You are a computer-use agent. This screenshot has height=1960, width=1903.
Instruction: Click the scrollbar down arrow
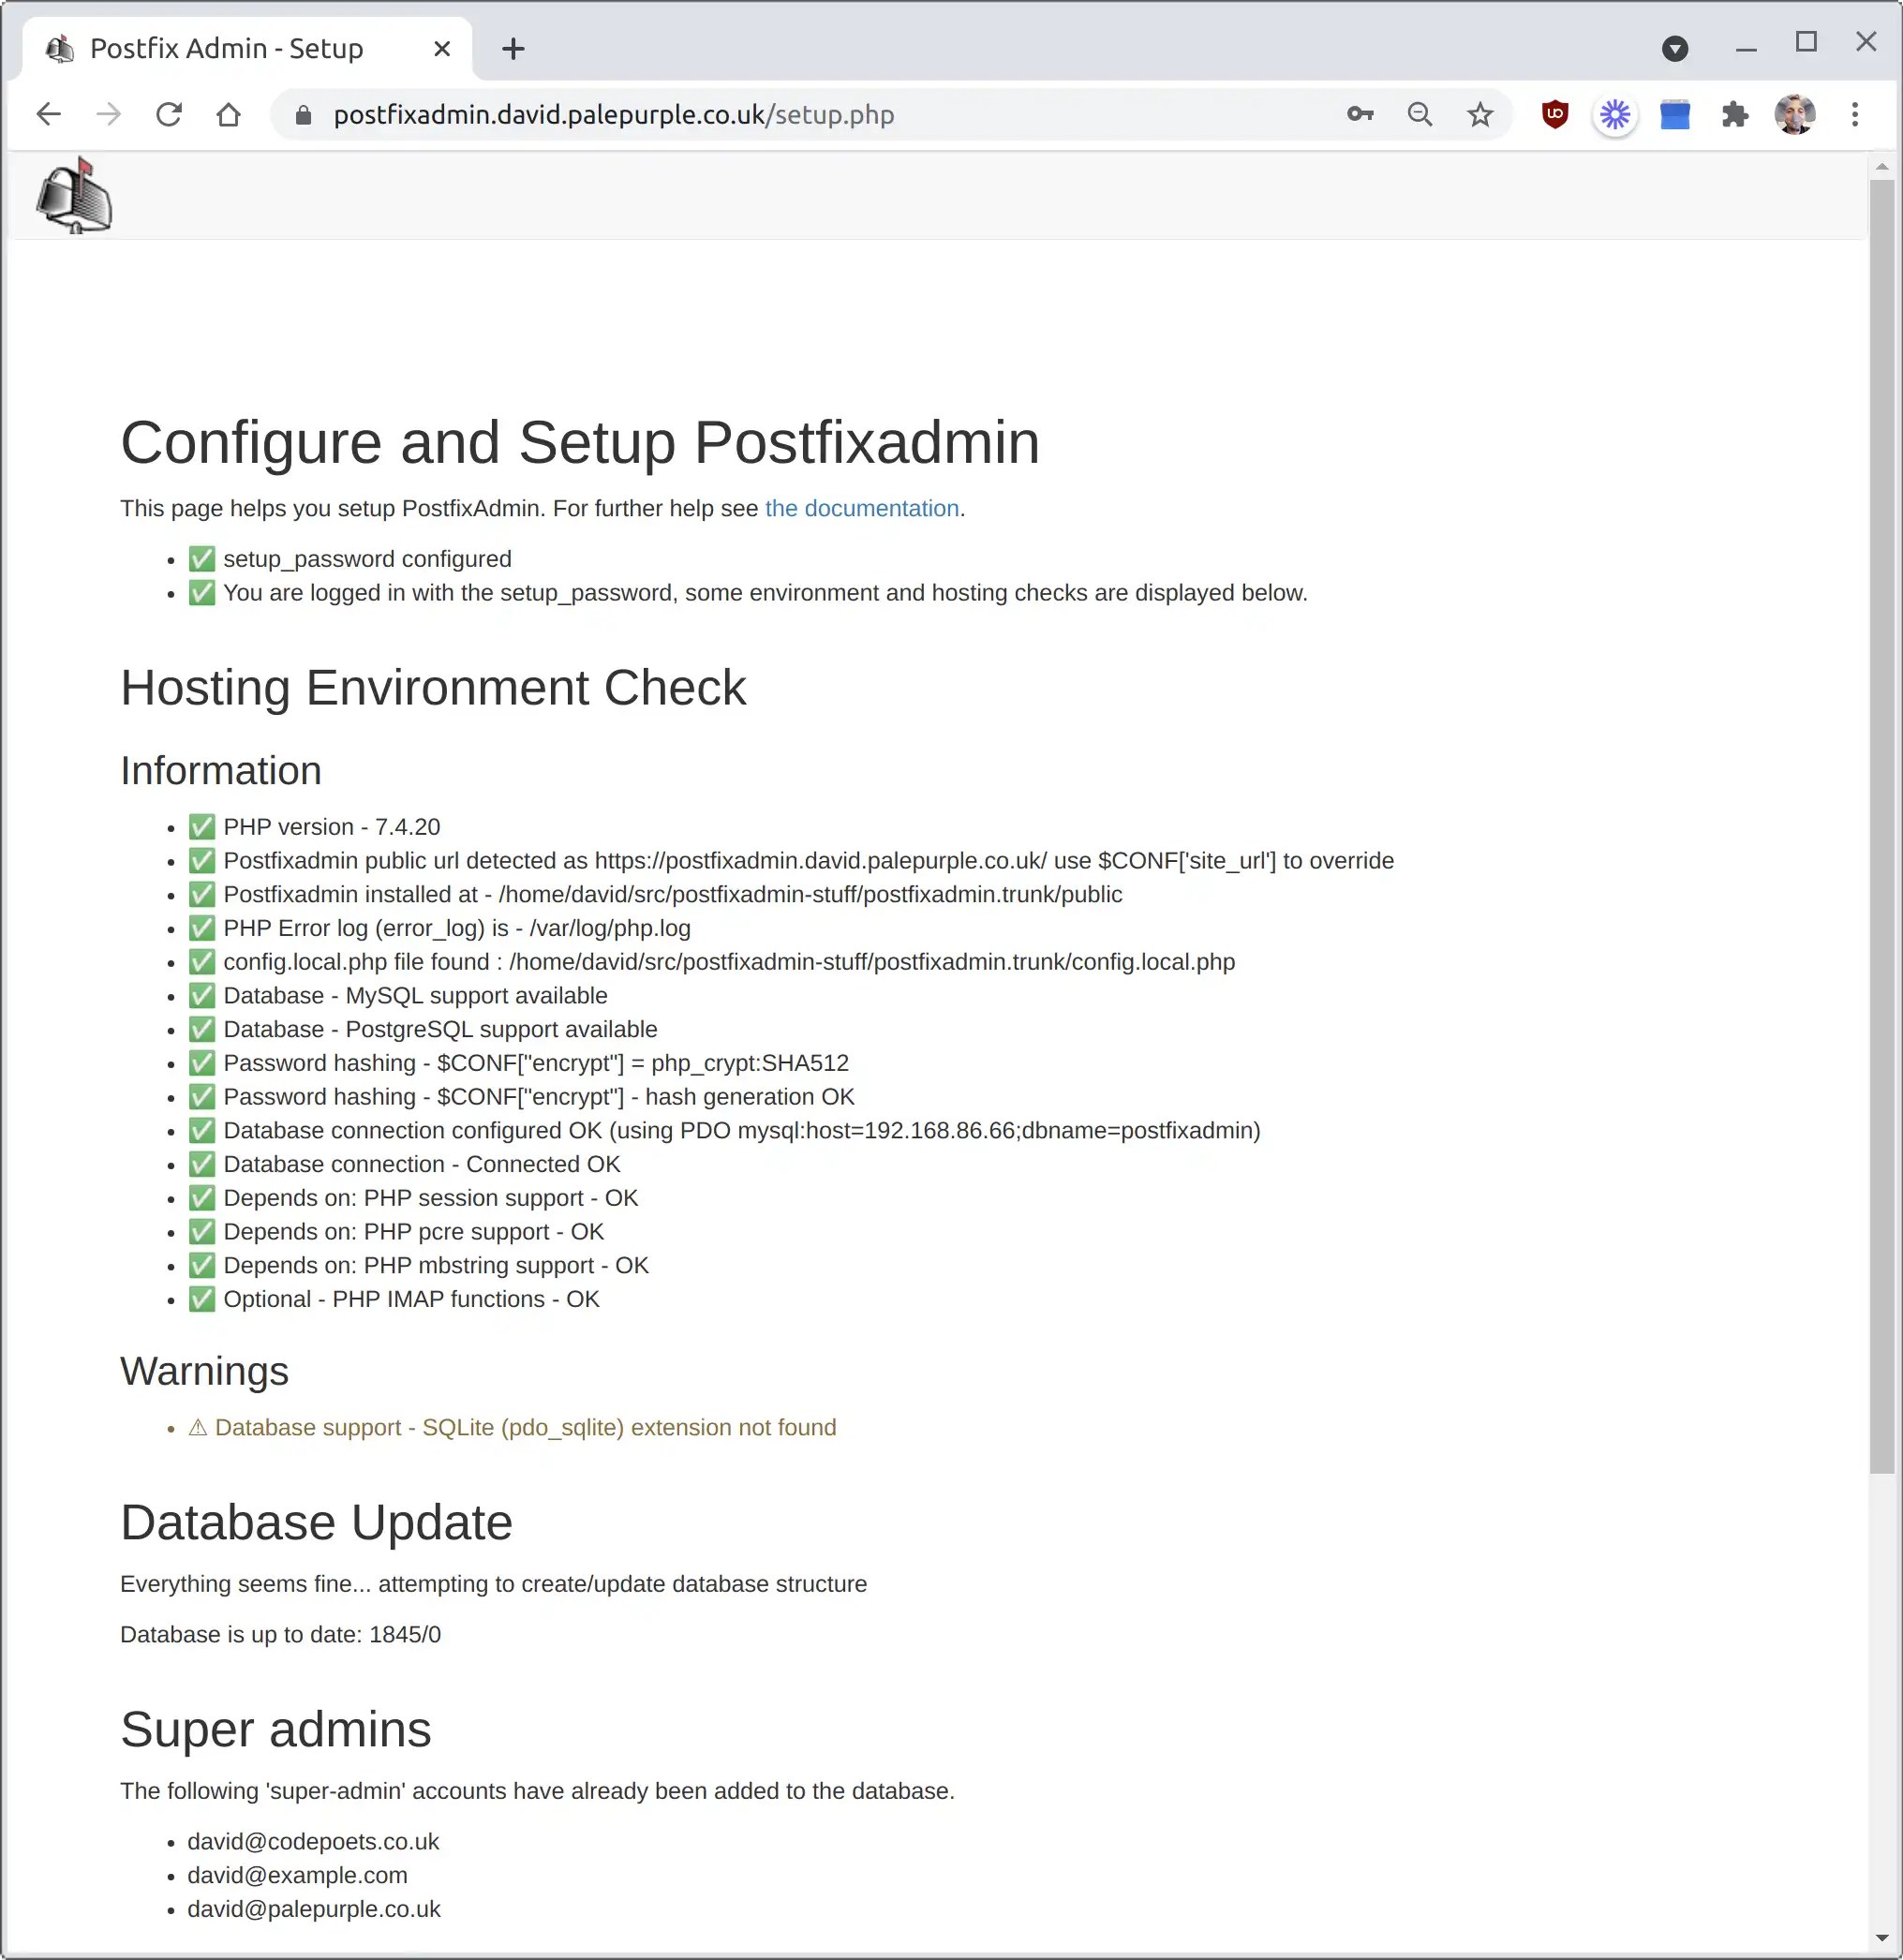point(1882,1937)
